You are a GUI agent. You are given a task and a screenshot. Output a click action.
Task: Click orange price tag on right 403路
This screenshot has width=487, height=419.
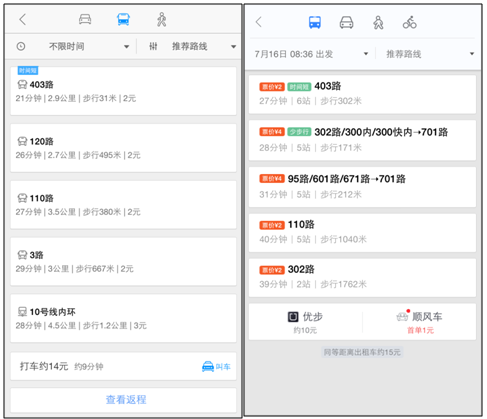[x=272, y=87]
